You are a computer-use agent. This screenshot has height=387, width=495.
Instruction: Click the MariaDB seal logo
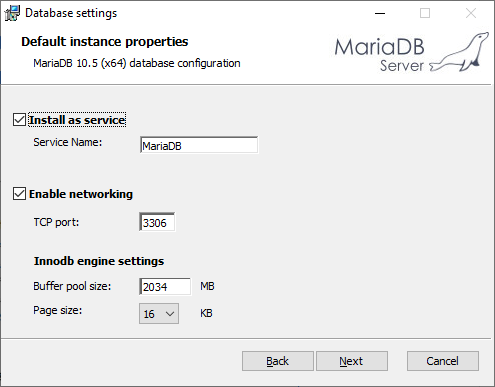pyautogui.click(x=460, y=52)
